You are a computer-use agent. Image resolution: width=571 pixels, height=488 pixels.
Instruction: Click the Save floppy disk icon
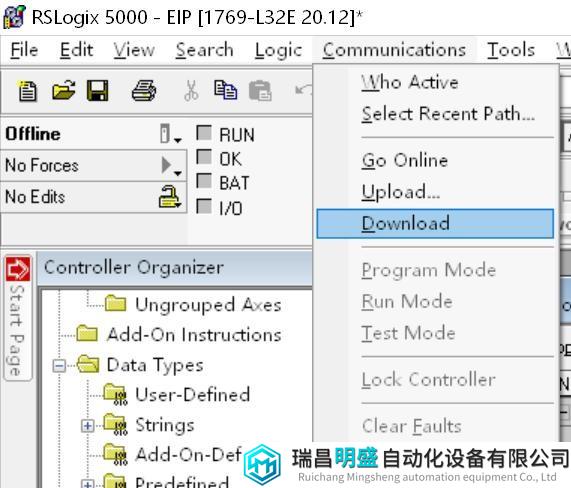(x=98, y=90)
